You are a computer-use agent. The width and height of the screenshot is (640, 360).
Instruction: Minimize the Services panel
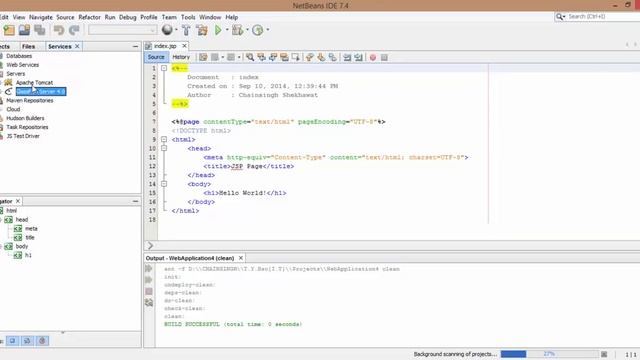135,47
